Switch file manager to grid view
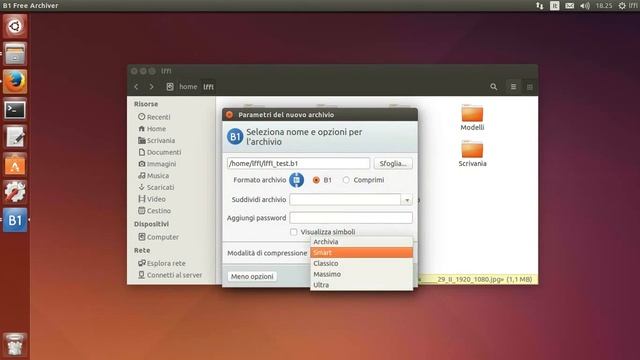 529,87
